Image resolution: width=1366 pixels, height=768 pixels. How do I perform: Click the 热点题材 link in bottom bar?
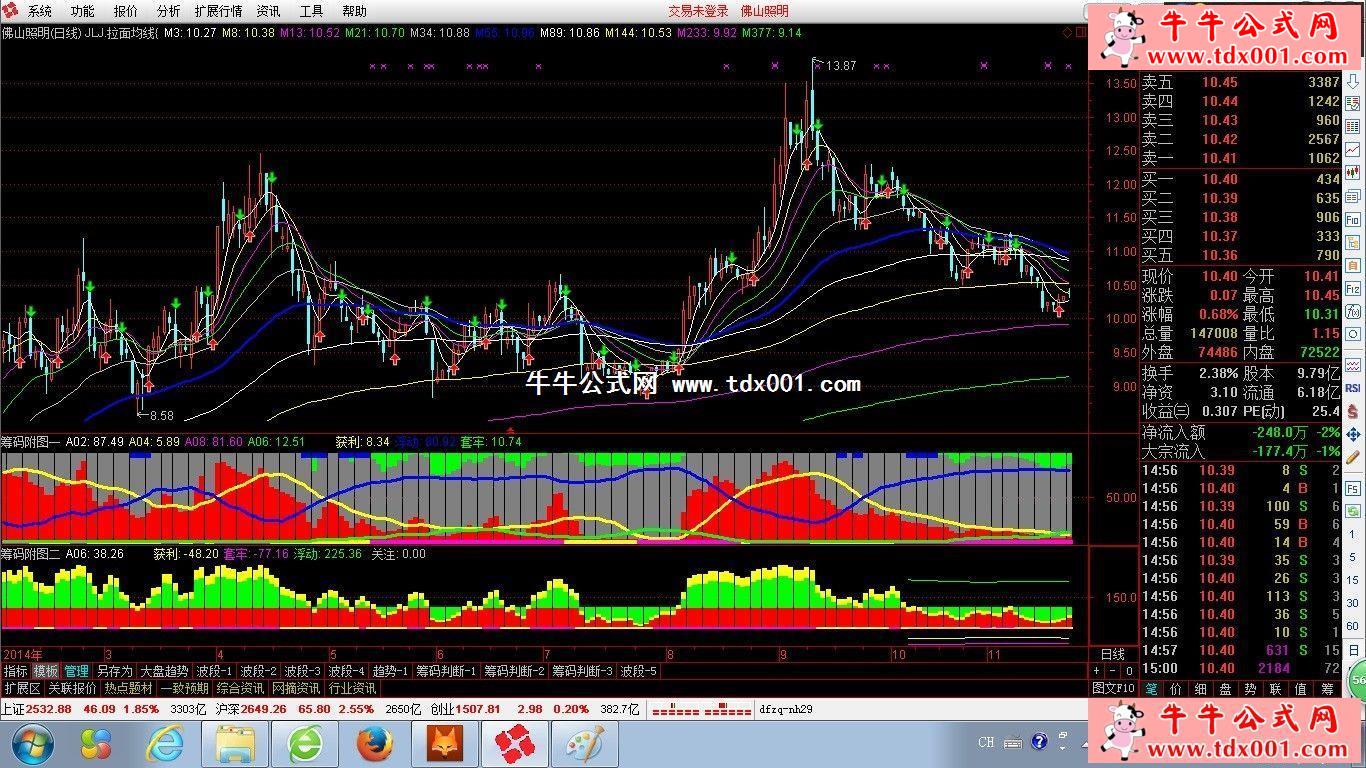point(127,688)
